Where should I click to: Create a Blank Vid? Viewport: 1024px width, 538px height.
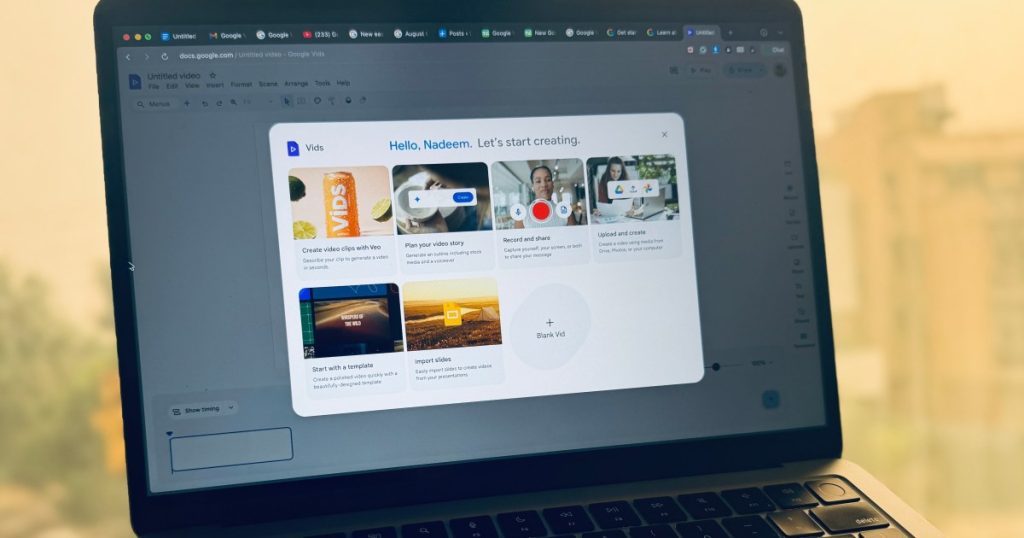[550, 328]
